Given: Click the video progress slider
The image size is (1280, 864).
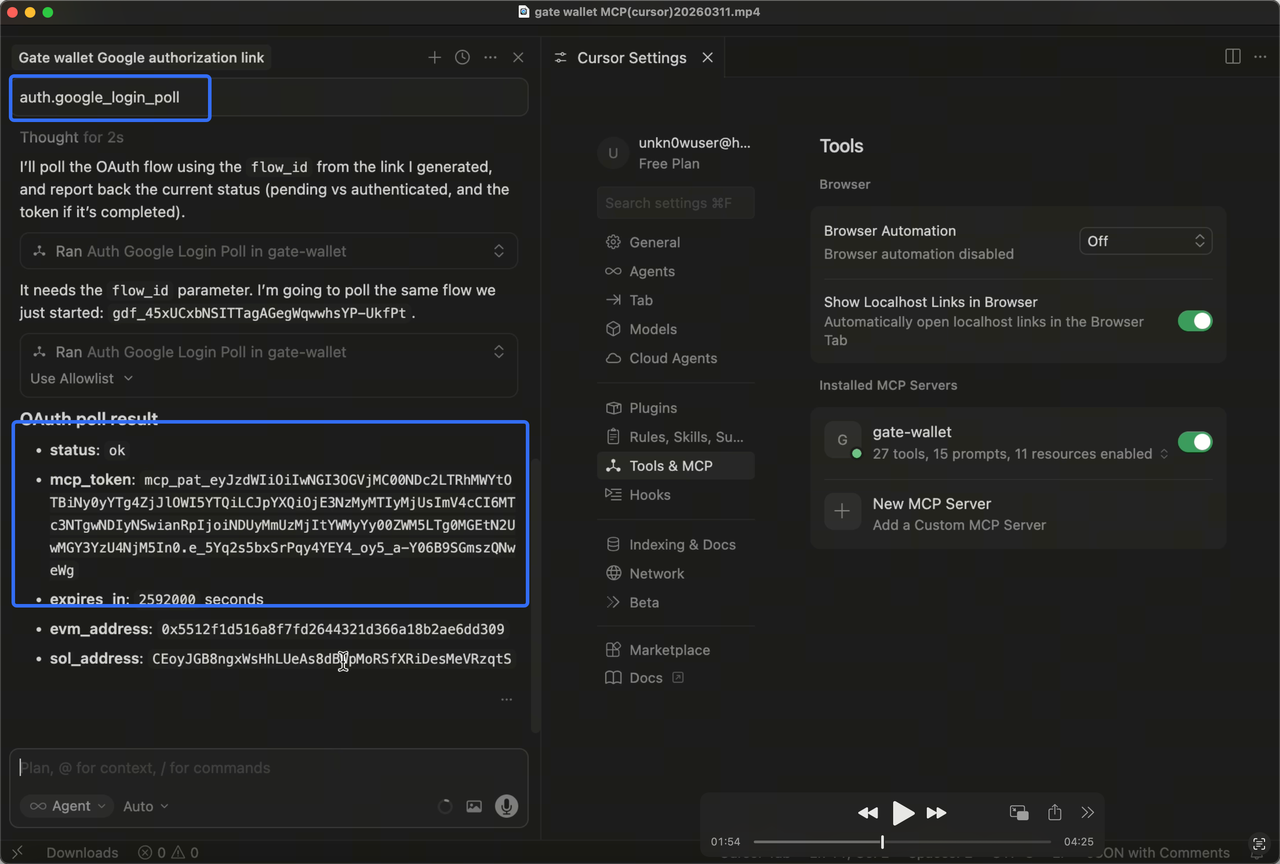Looking at the screenshot, I should click(902, 842).
